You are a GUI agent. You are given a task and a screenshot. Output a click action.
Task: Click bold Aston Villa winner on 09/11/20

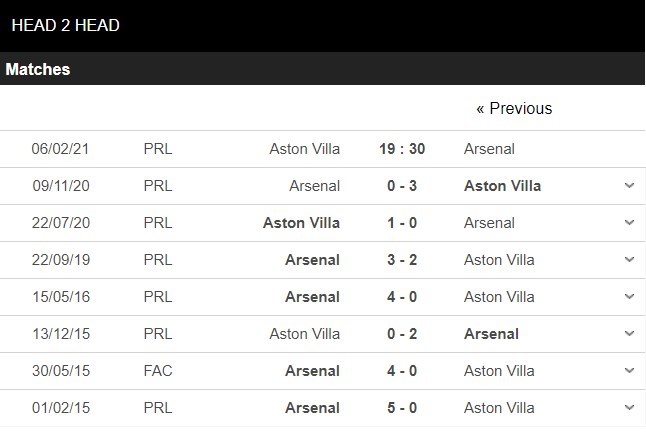point(502,186)
